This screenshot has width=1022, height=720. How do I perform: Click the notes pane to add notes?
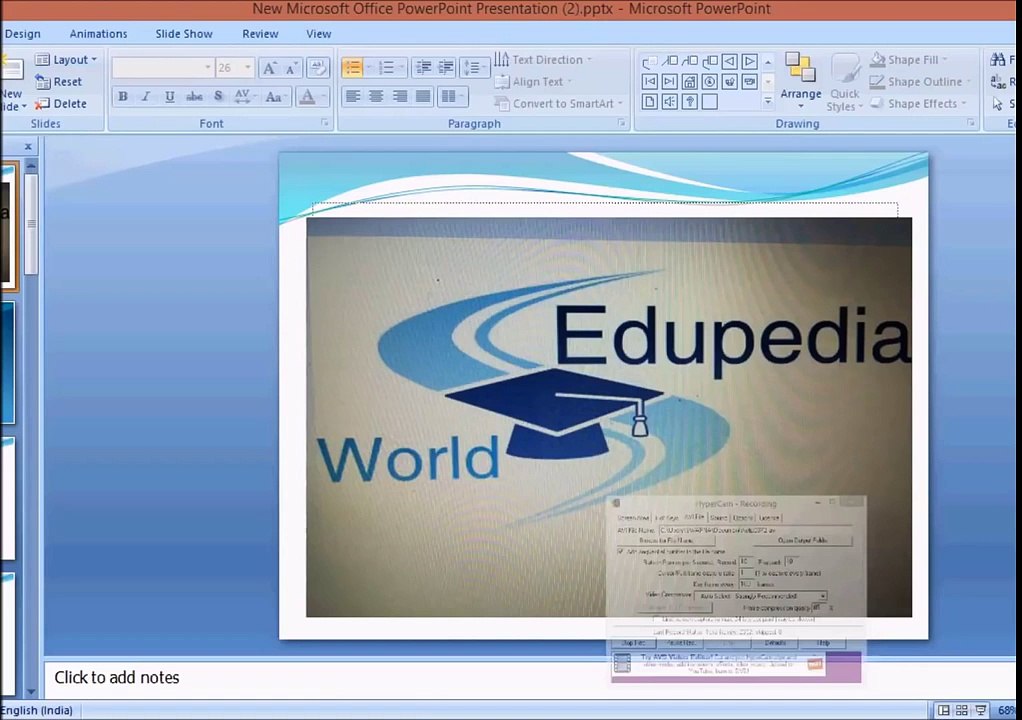click(x=528, y=678)
